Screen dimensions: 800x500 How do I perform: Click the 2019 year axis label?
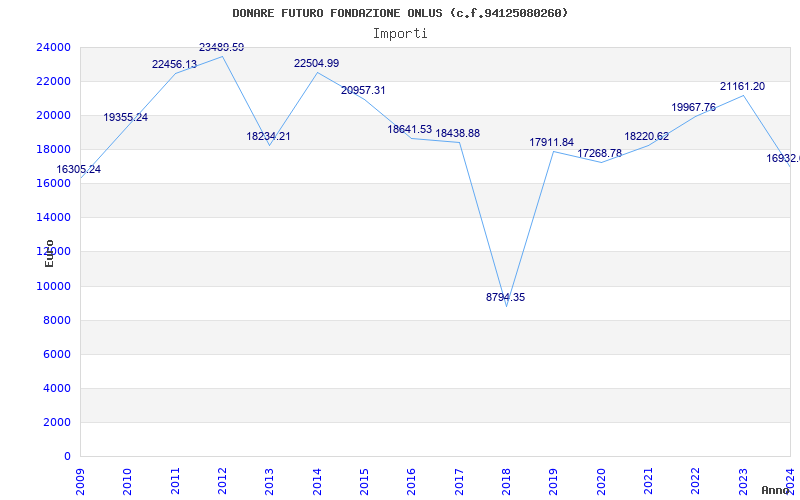[554, 481]
